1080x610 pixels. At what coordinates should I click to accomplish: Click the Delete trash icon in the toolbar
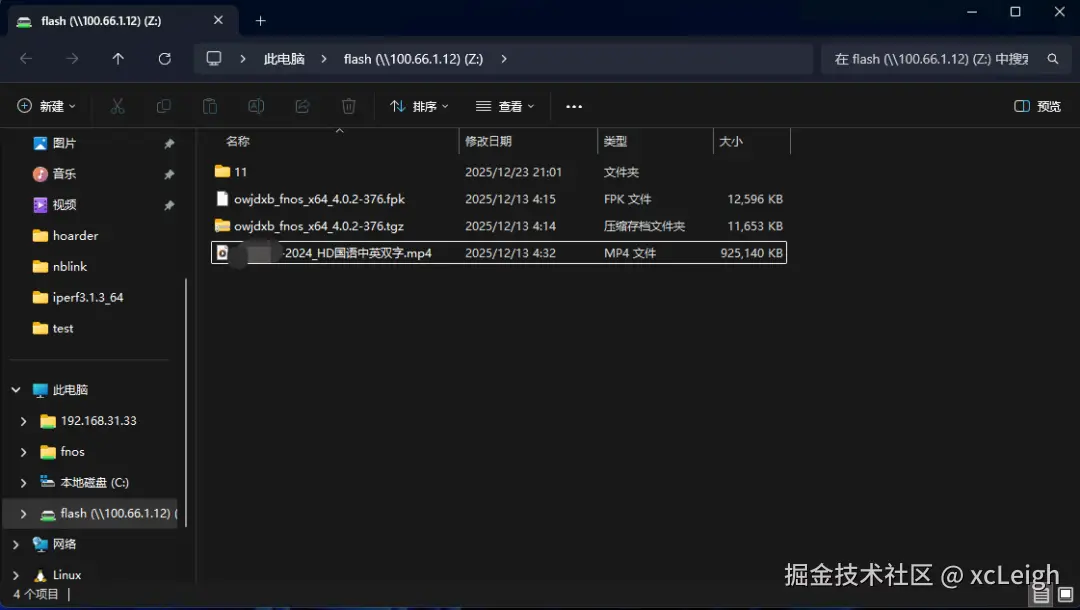point(348,106)
